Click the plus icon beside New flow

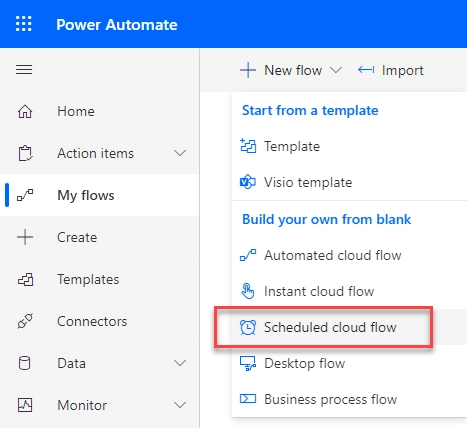(248, 70)
